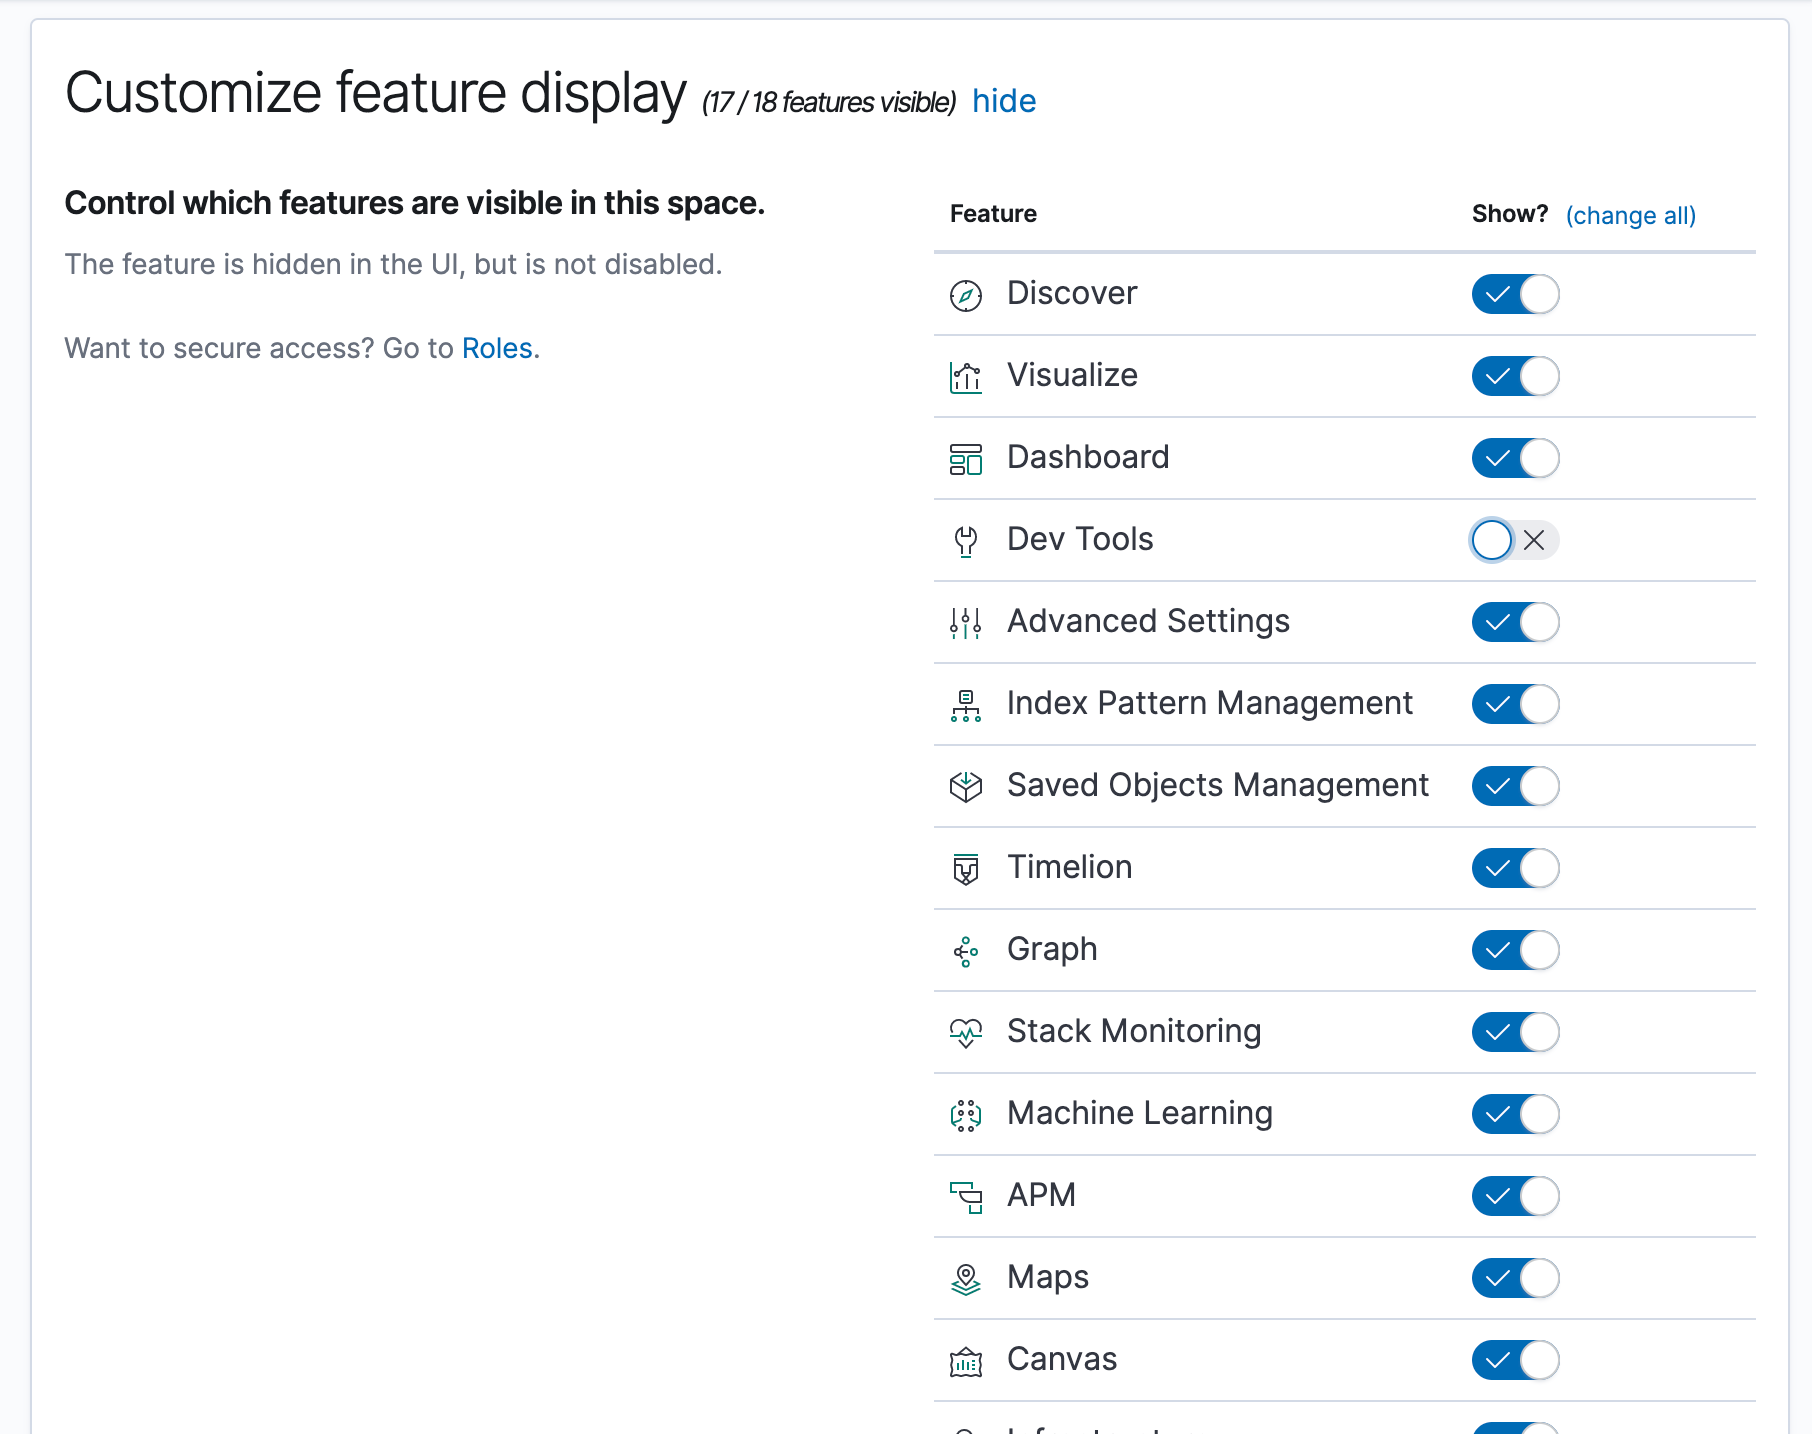Click the Index Pattern Management label
The height and width of the screenshot is (1434, 1812).
pyautogui.click(x=1210, y=703)
